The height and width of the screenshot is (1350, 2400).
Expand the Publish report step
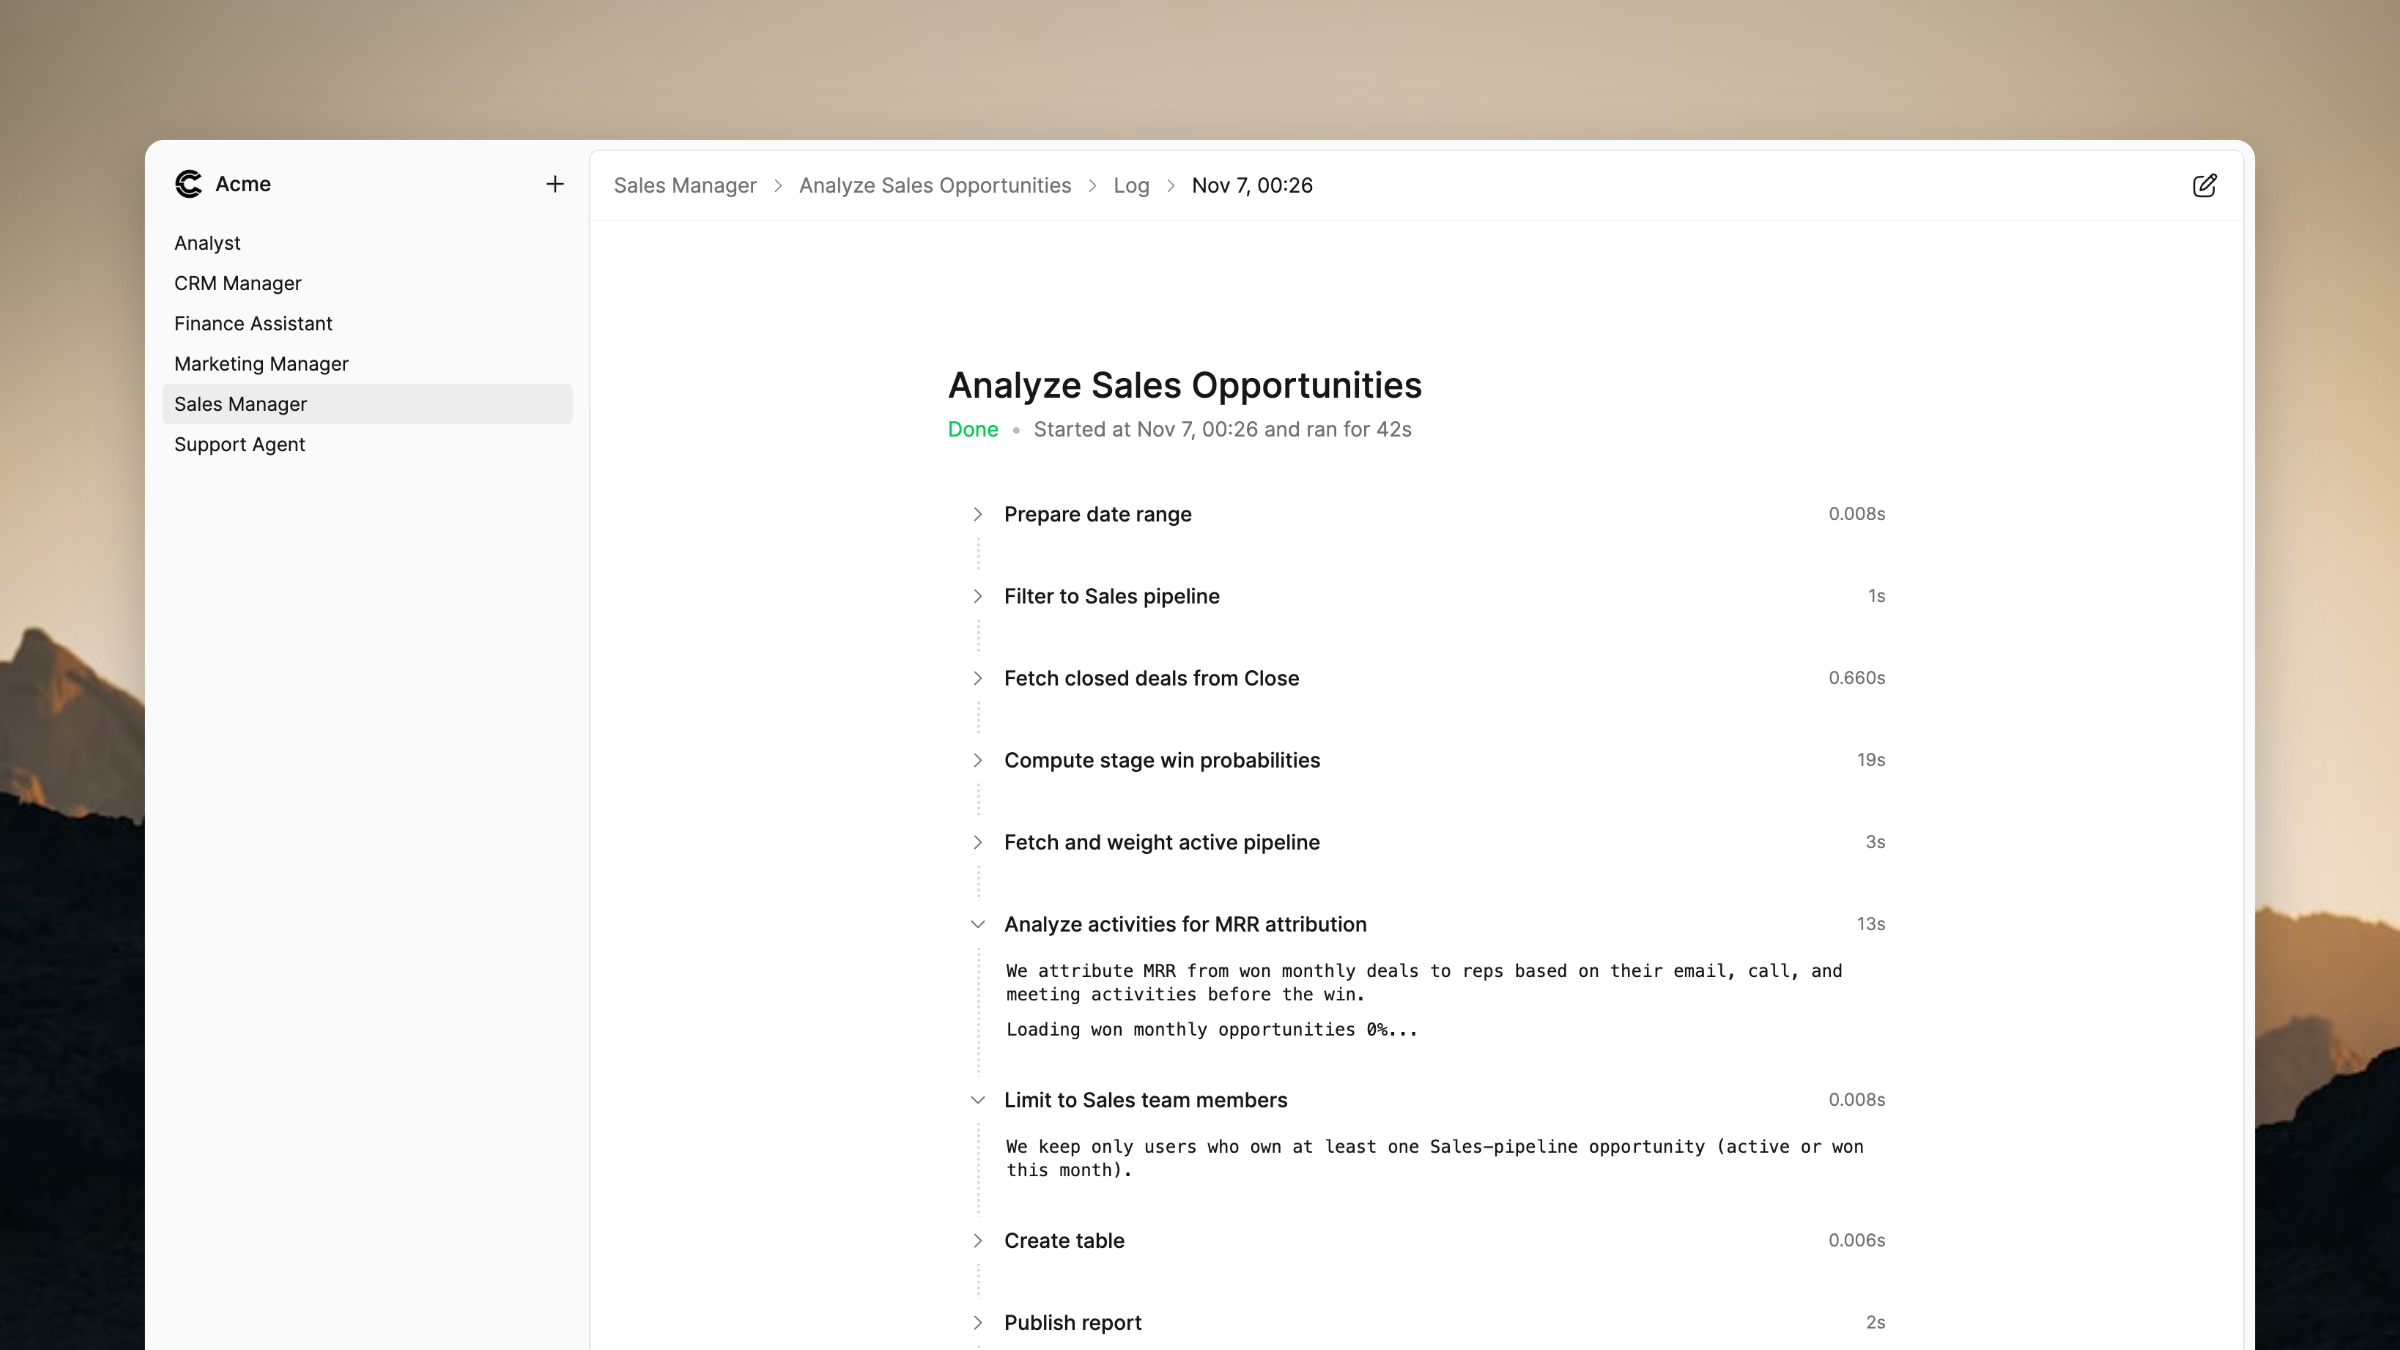tap(977, 1323)
